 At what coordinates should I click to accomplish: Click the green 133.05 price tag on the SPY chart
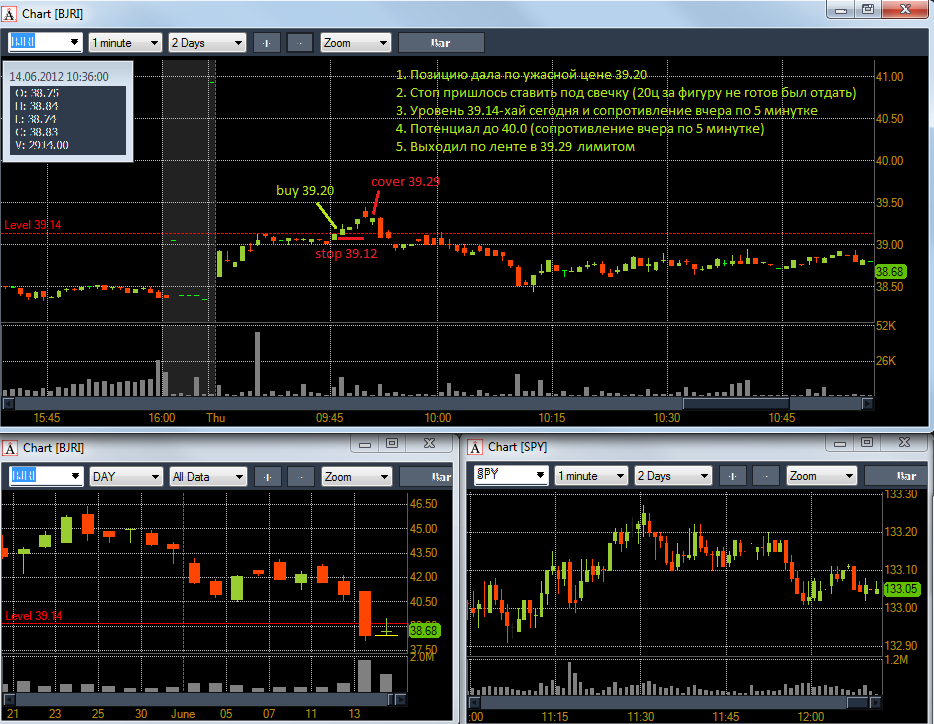tap(901, 589)
